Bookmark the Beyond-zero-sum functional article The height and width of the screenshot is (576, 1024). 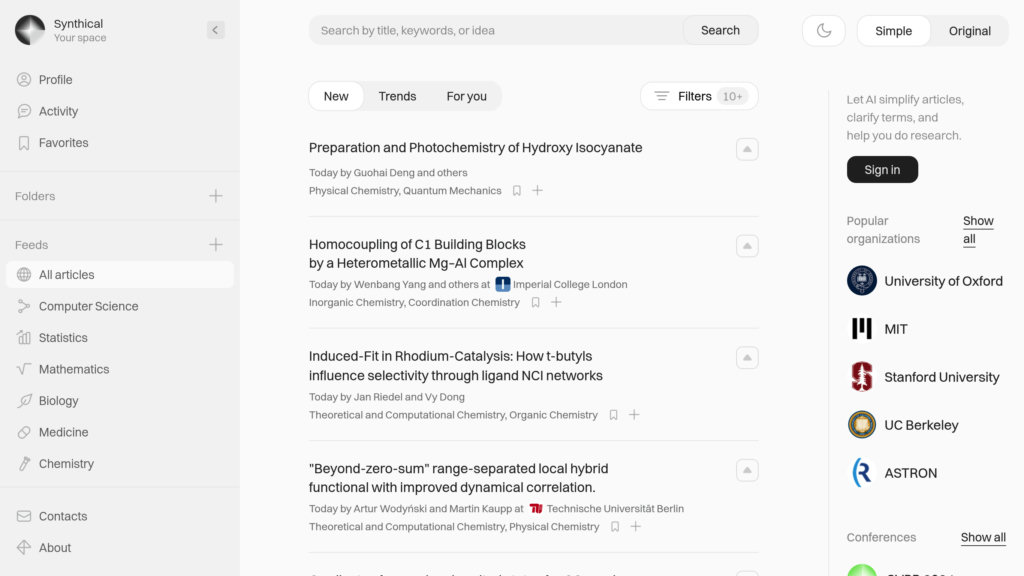pos(615,526)
